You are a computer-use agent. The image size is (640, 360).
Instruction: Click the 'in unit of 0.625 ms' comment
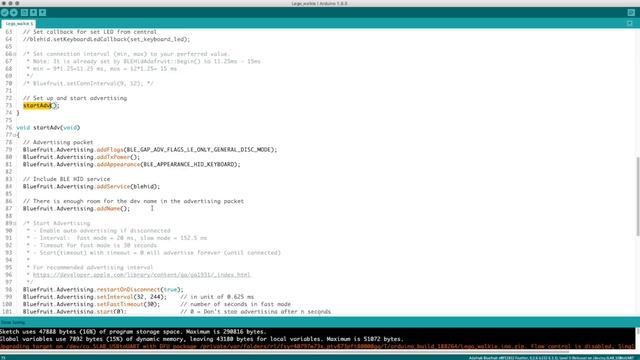pyautogui.click(x=217, y=297)
